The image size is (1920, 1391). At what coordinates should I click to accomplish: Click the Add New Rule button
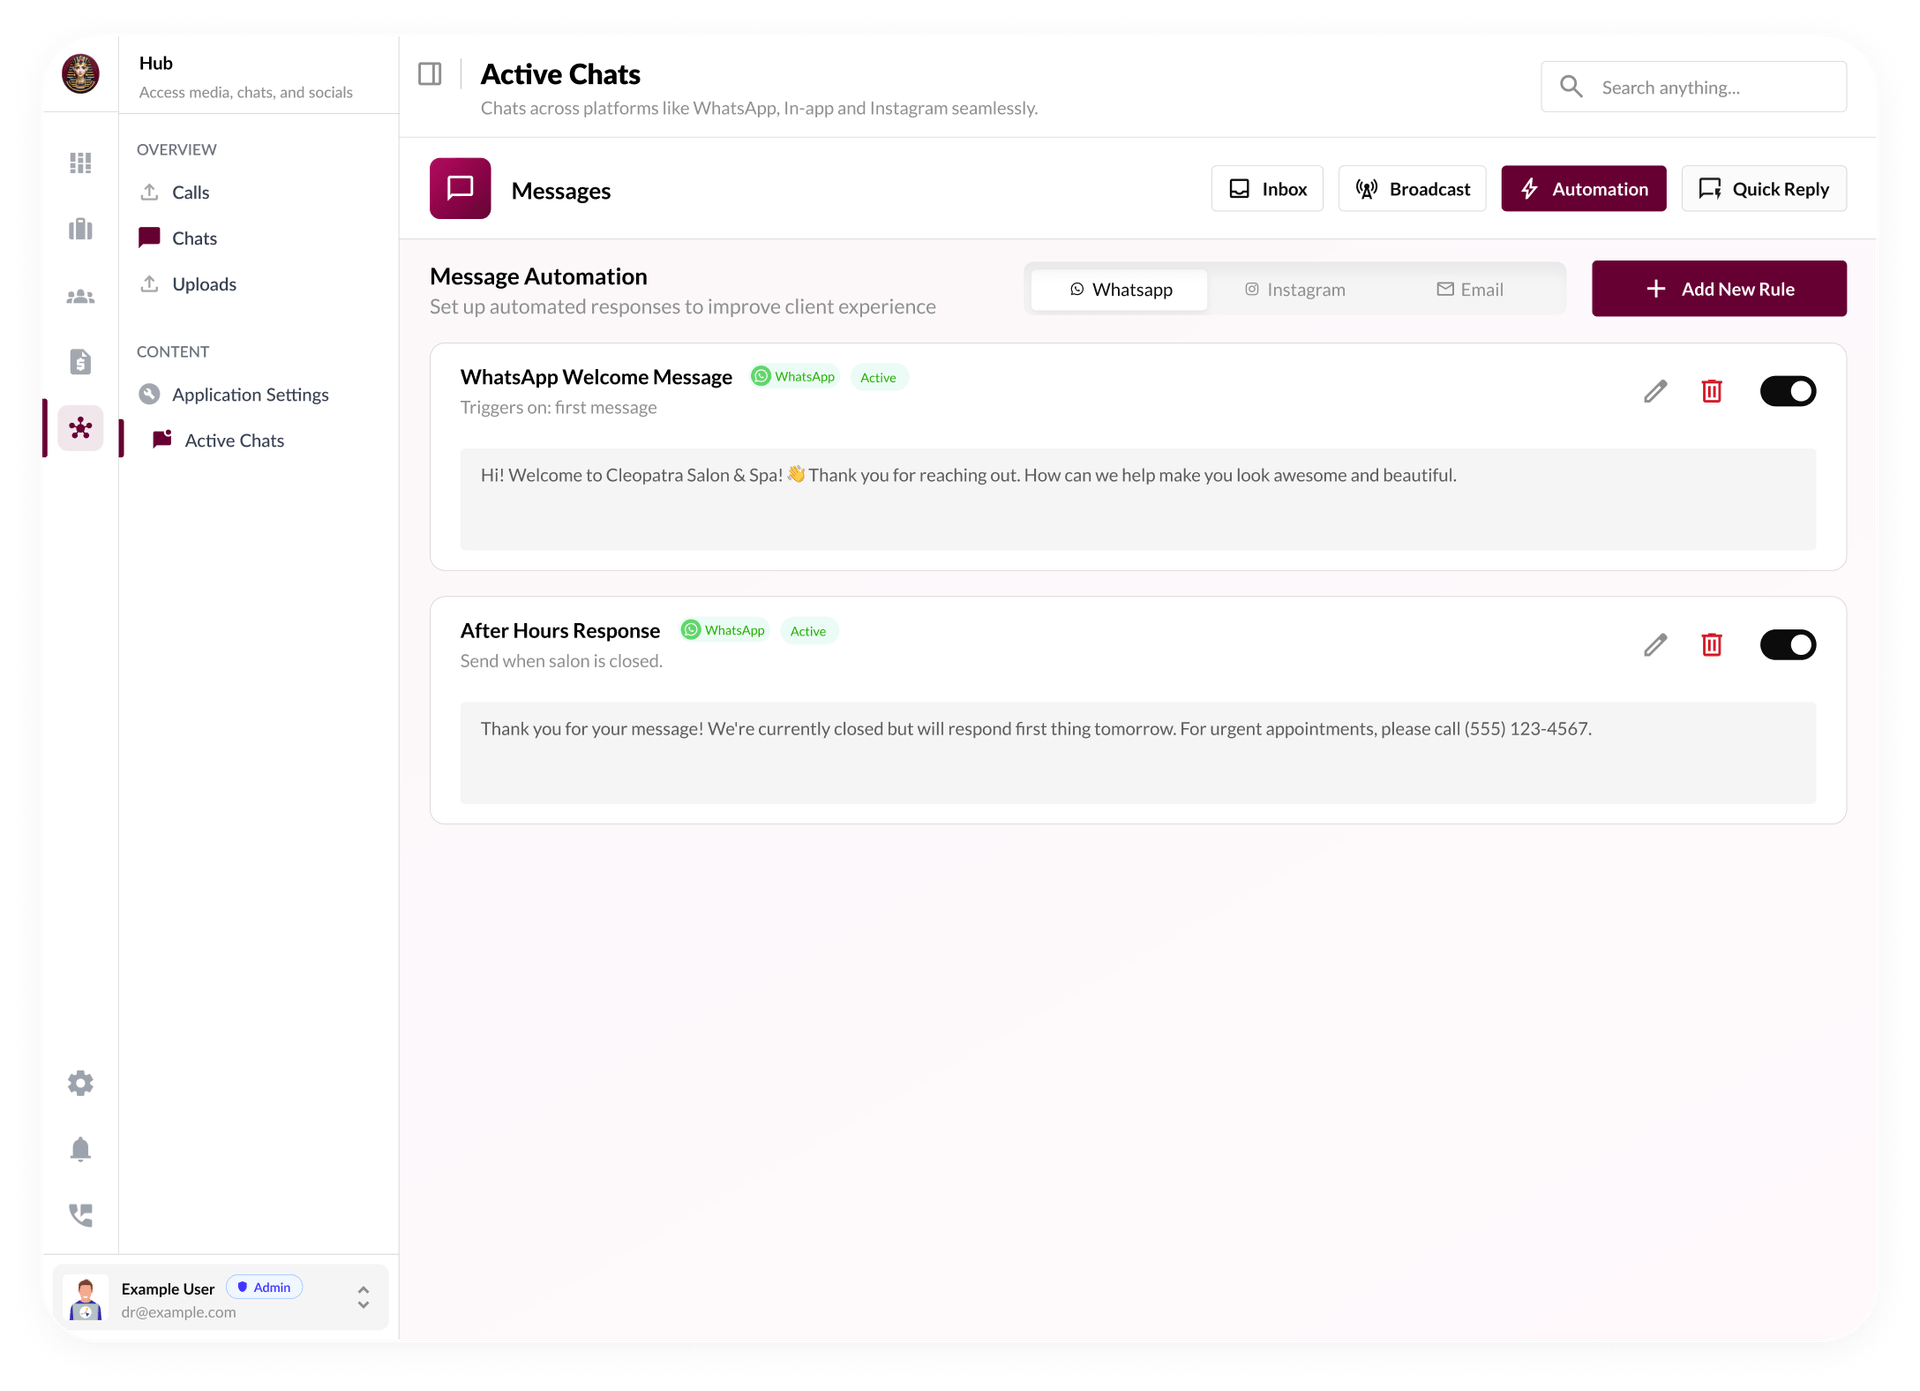(x=1719, y=288)
